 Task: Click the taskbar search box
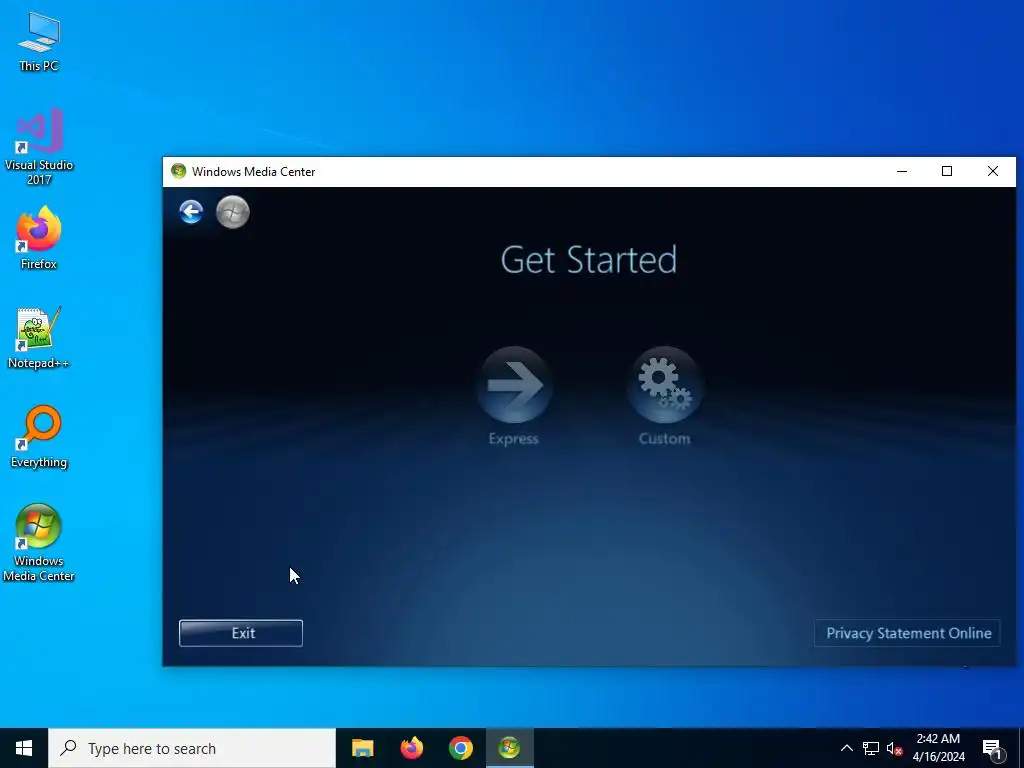(192, 748)
